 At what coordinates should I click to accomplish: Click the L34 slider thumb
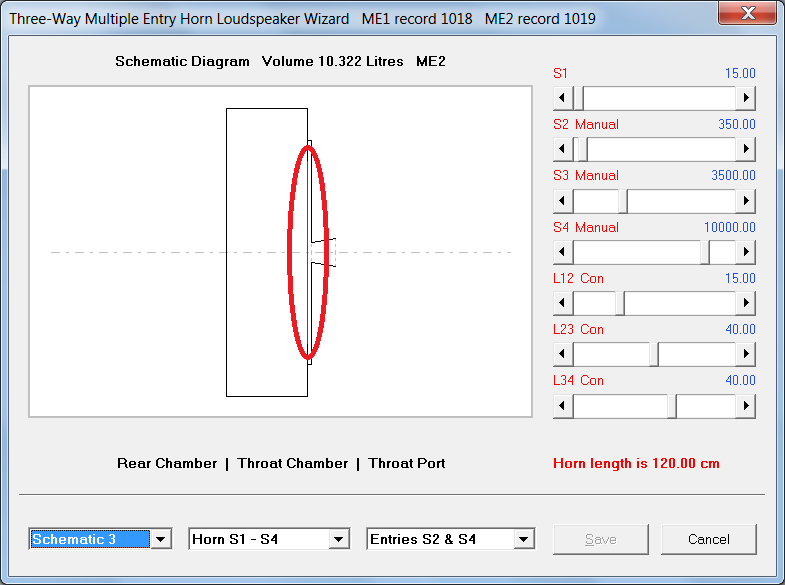(672, 406)
